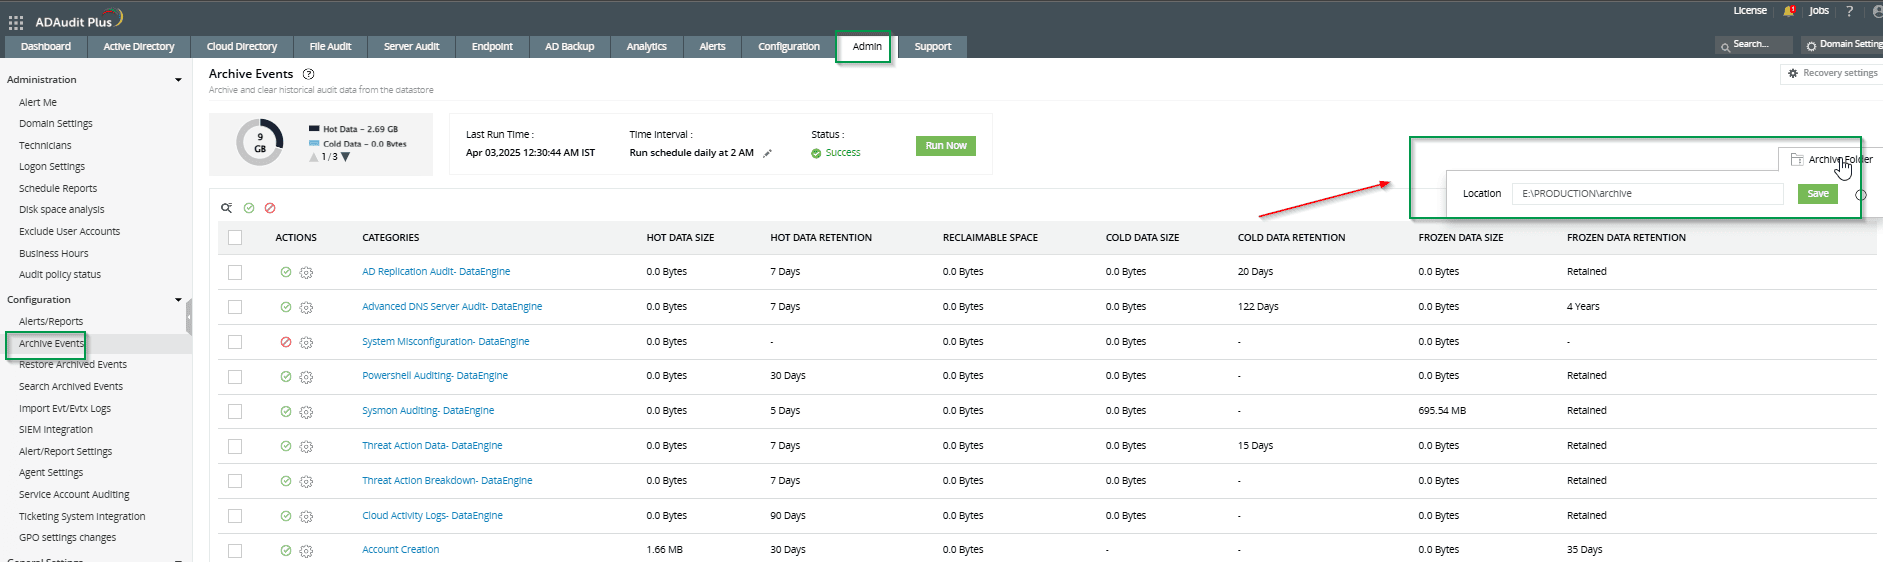Open the notifications bell icon

1789,11
